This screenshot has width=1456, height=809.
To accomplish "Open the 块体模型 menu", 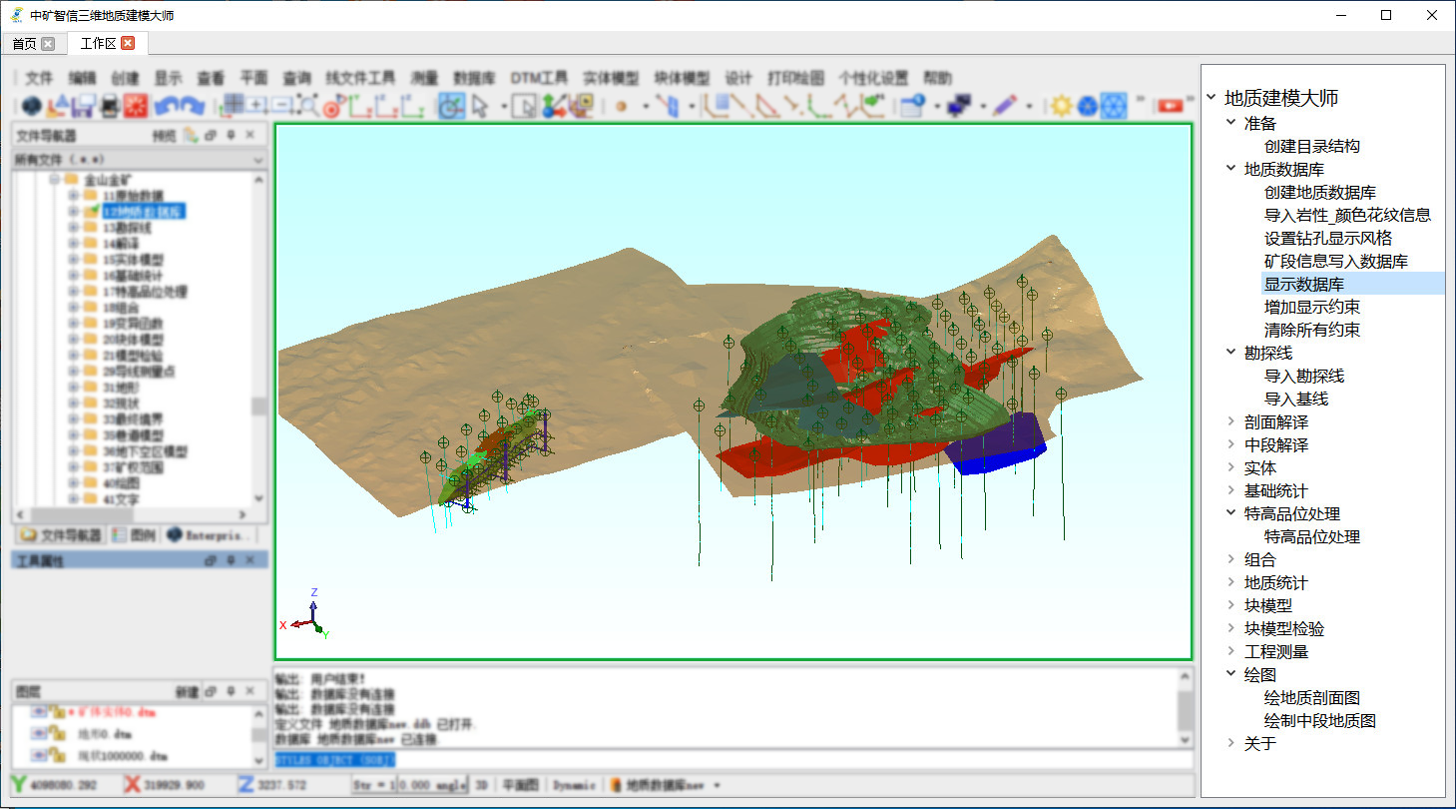I will (x=682, y=78).
